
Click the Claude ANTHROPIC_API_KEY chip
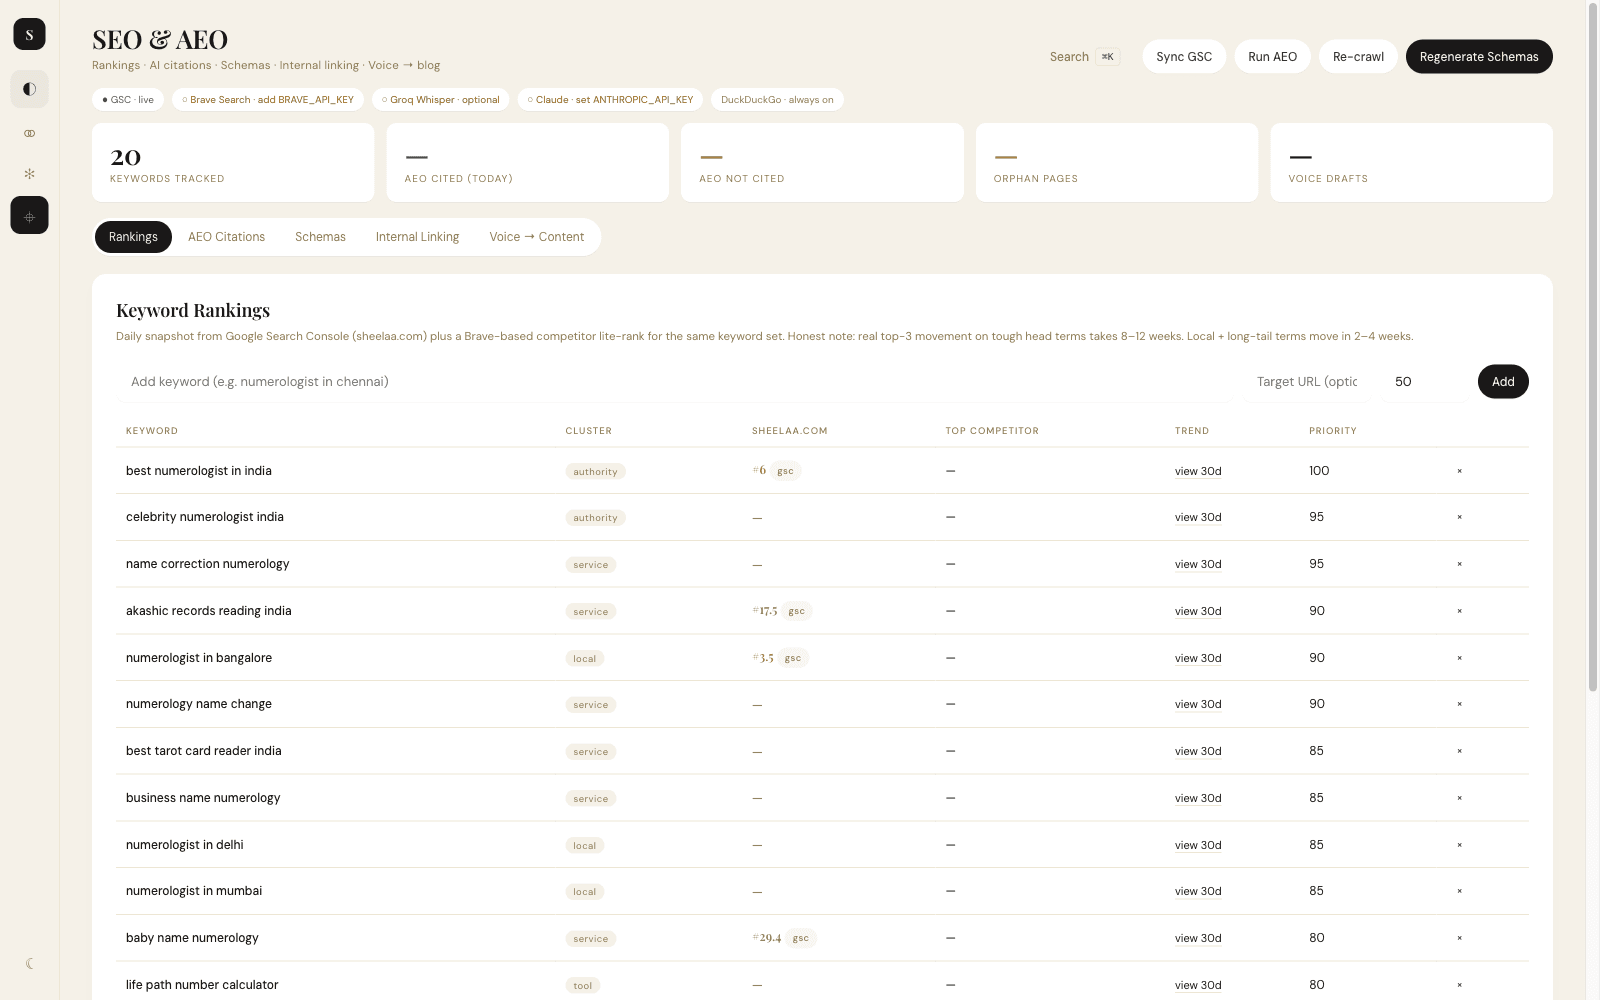(610, 100)
